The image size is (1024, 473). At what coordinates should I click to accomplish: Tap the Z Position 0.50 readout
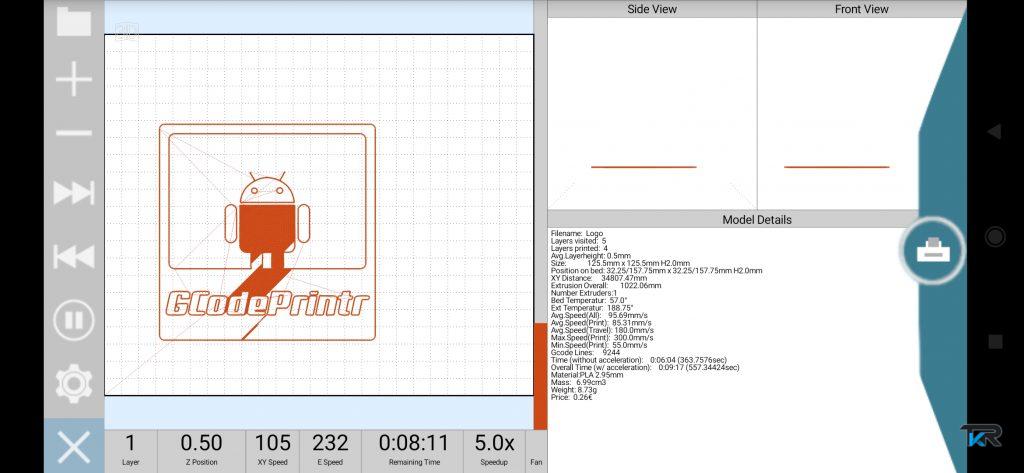(x=201, y=450)
